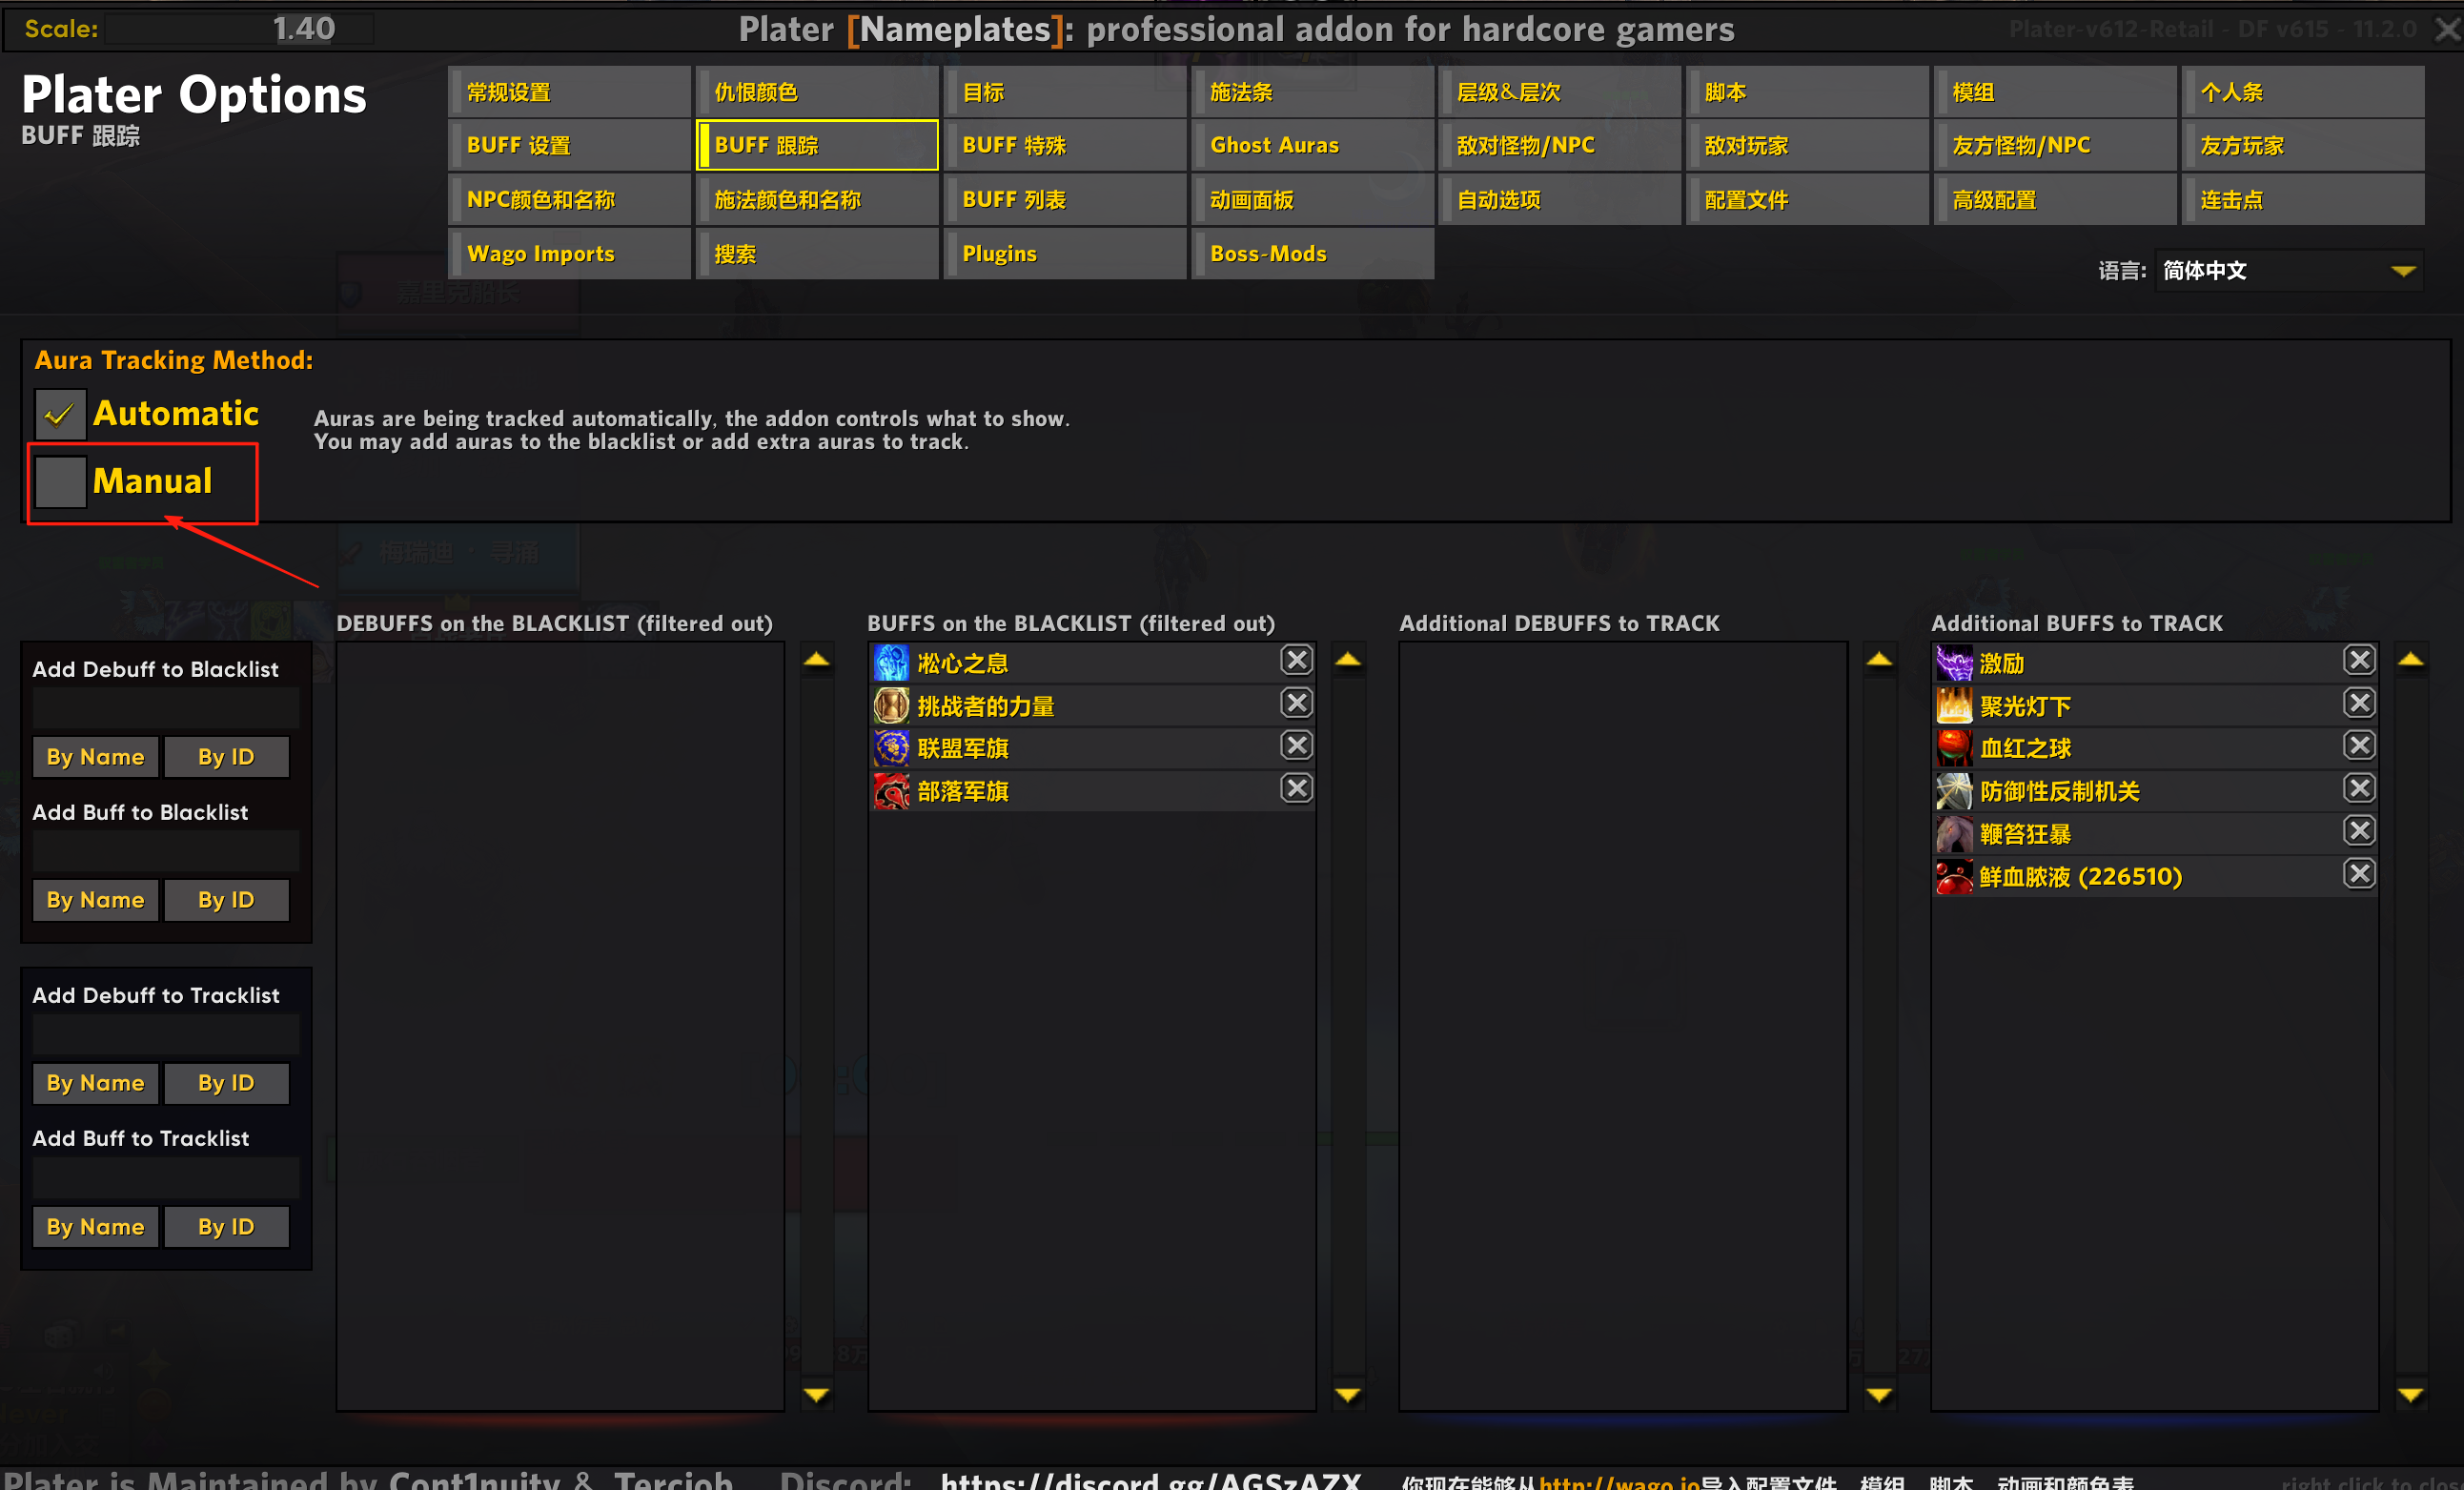The image size is (2464, 1490).
Task: Click the 防御性反制机关 spell icon
Action: click(x=1954, y=791)
